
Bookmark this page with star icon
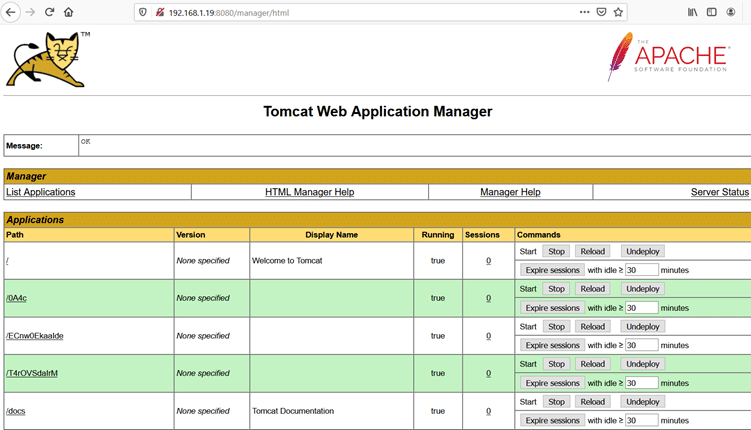click(618, 12)
